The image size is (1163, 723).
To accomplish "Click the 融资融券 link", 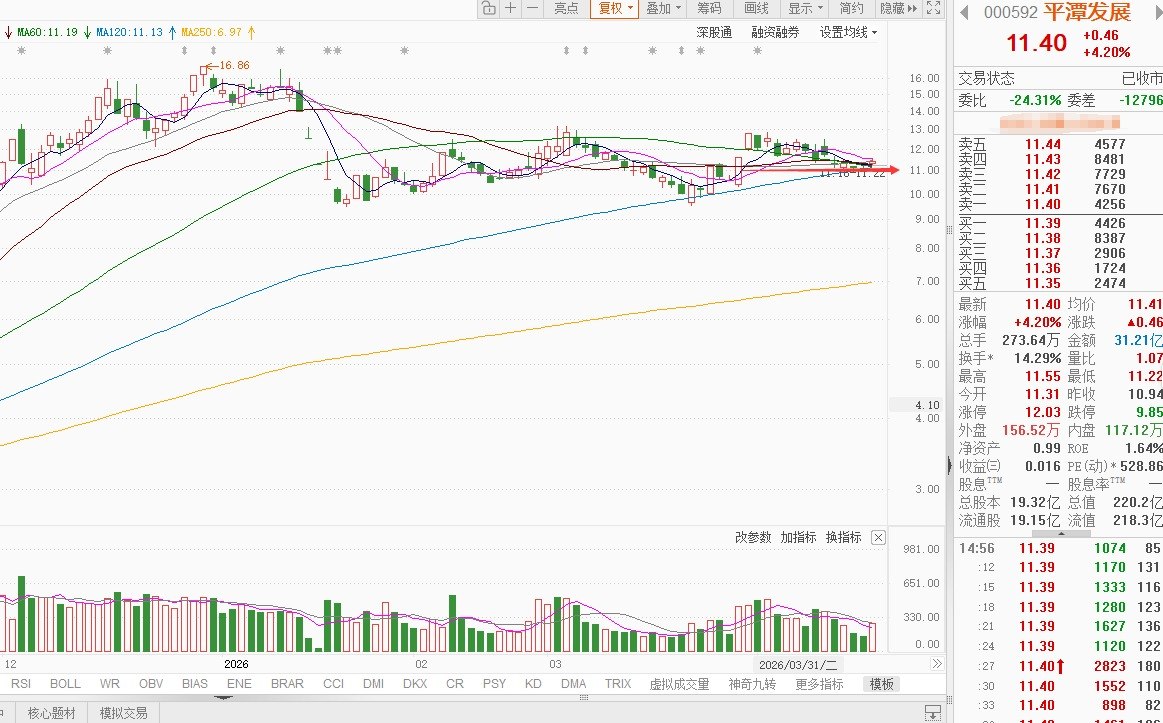I will pos(775,33).
